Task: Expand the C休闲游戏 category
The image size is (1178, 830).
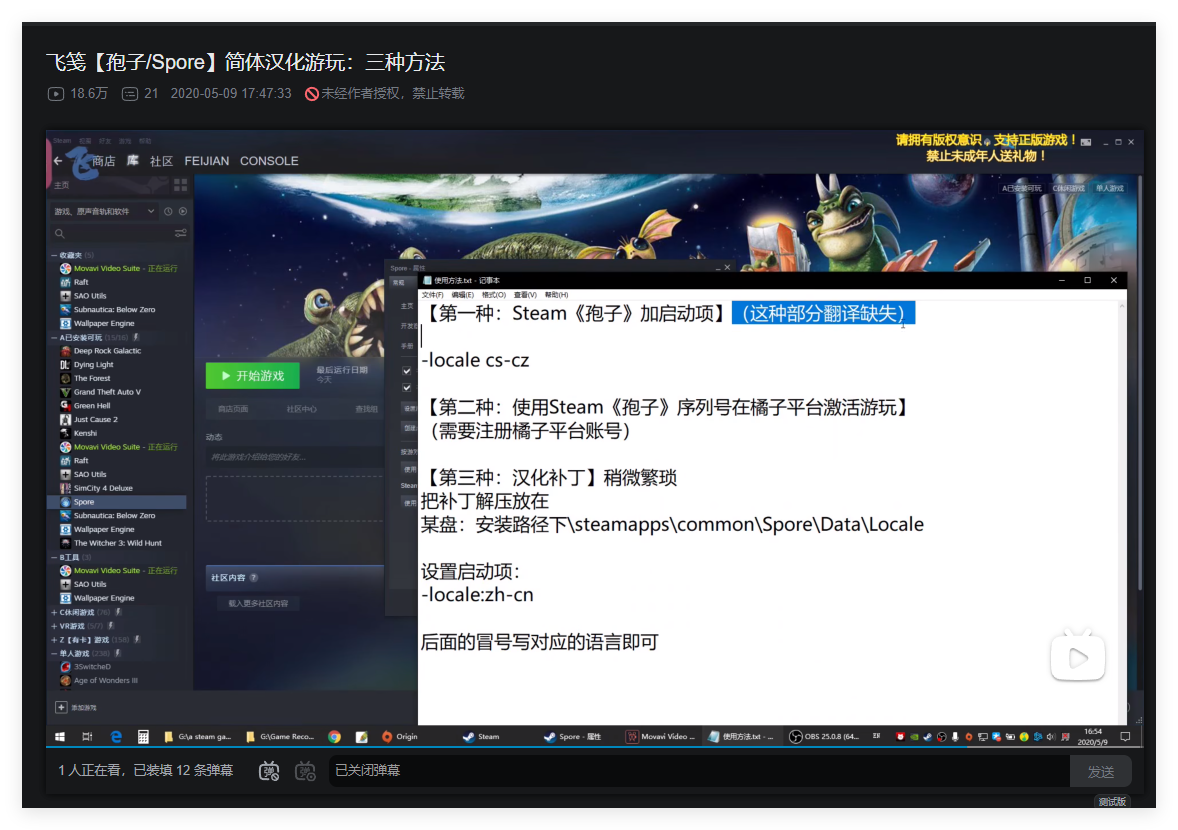Action: point(54,612)
